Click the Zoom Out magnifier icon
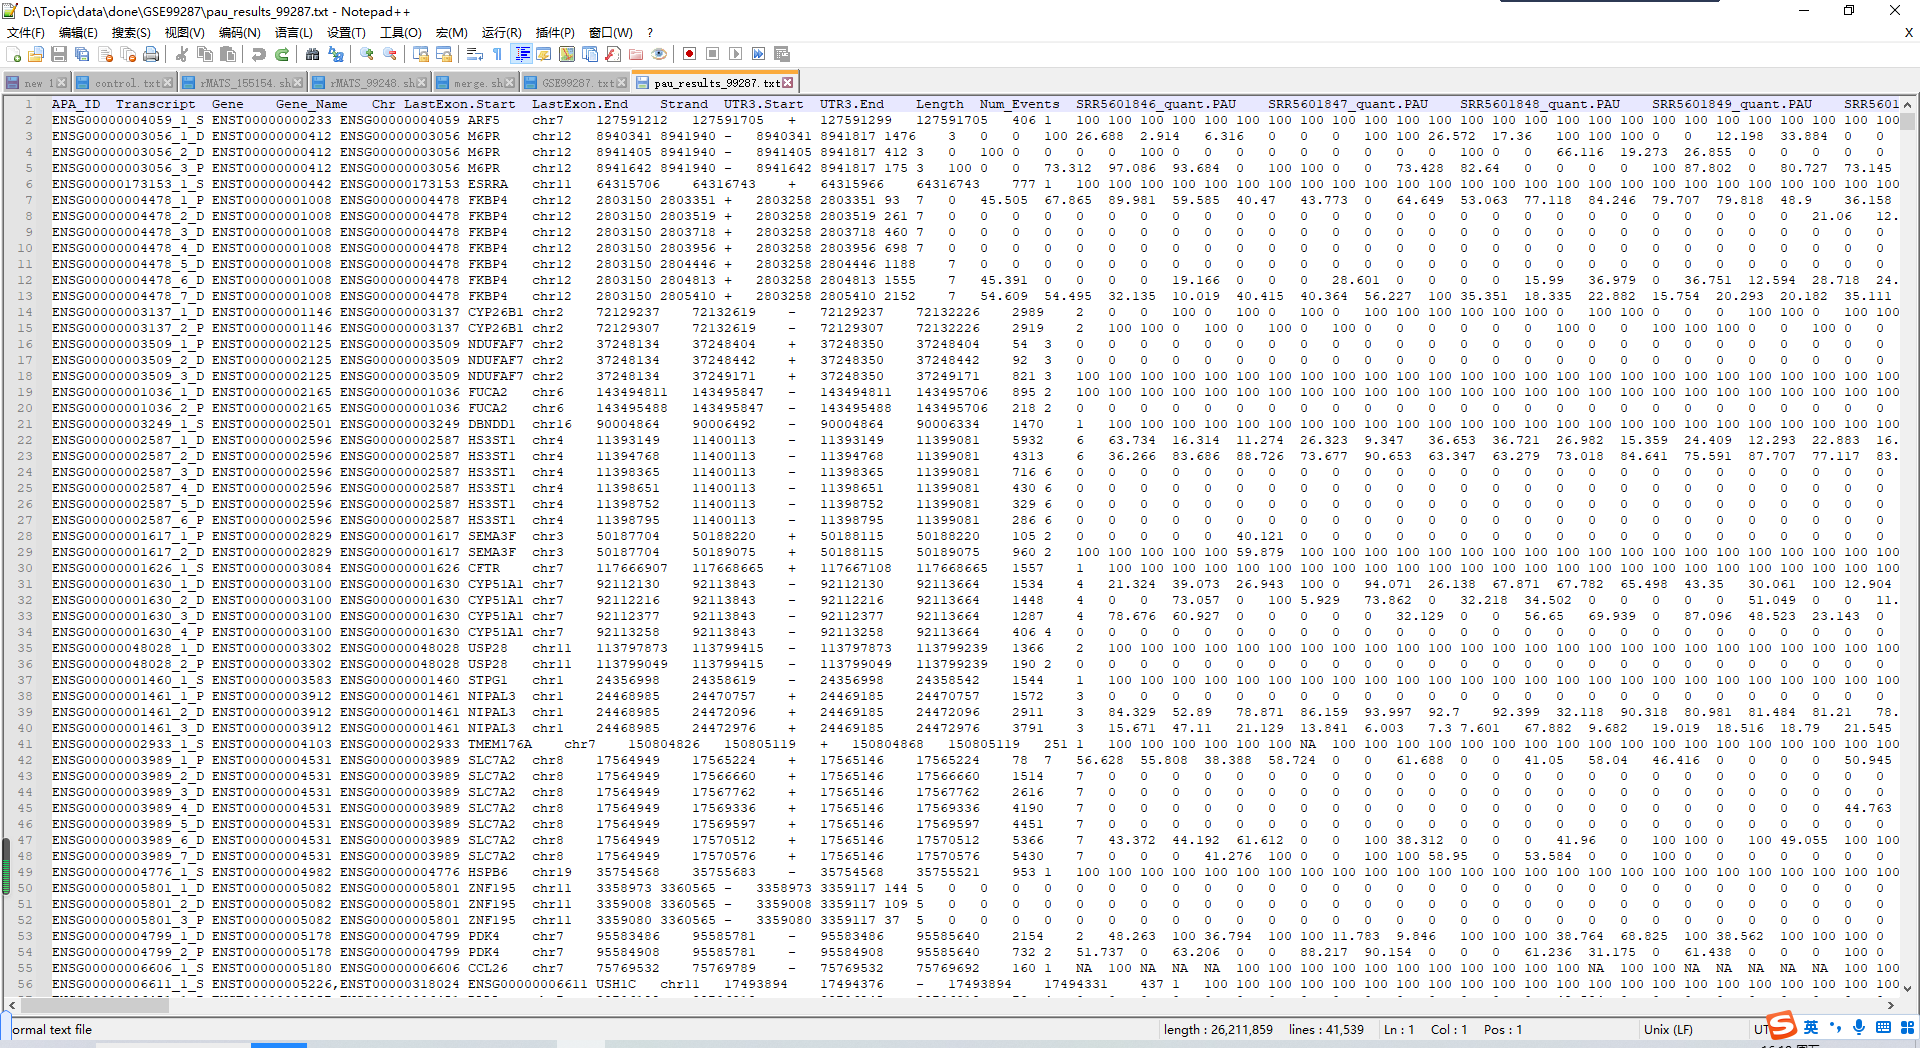 (x=390, y=54)
